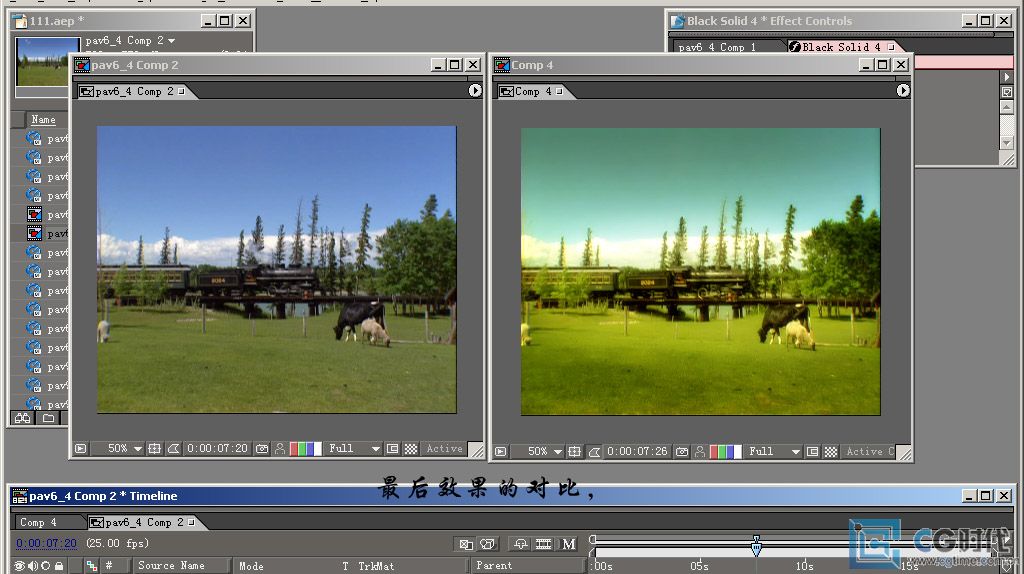This screenshot has height=574, width=1024.
Task: Click the find binoculars icon in Project panel
Action: [22, 418]
